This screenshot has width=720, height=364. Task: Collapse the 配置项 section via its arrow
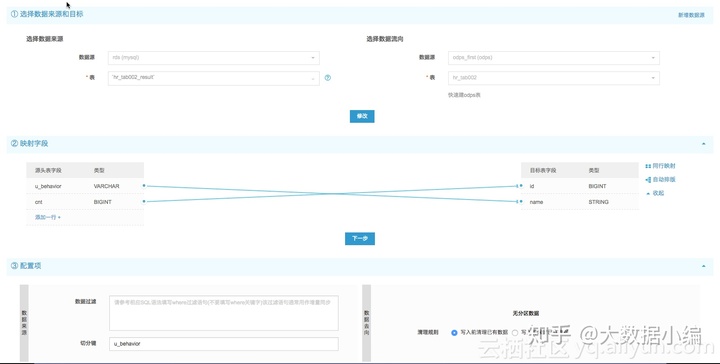703,266
